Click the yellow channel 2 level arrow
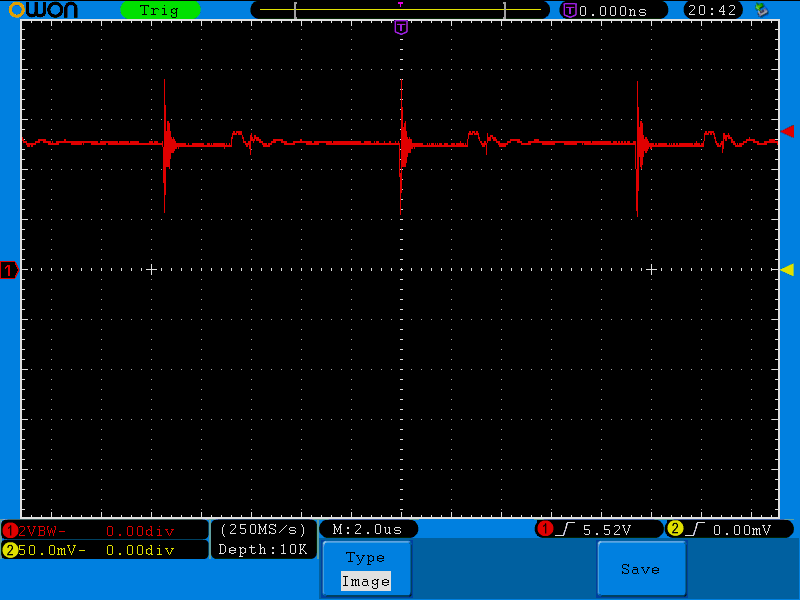The width and height of the screenshot is (800, 600). (787, 270)
